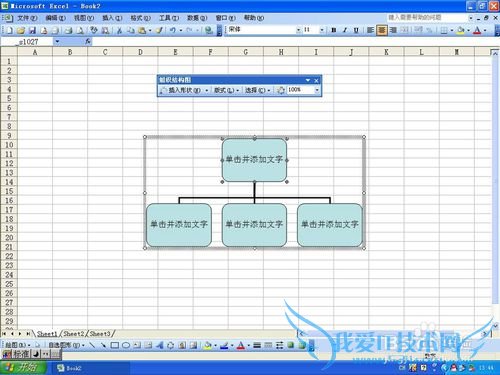The width and height of the screenshot is (500, 375).
Task: Save the workbook with the floppy icon
Action: (x=32, y=30)
